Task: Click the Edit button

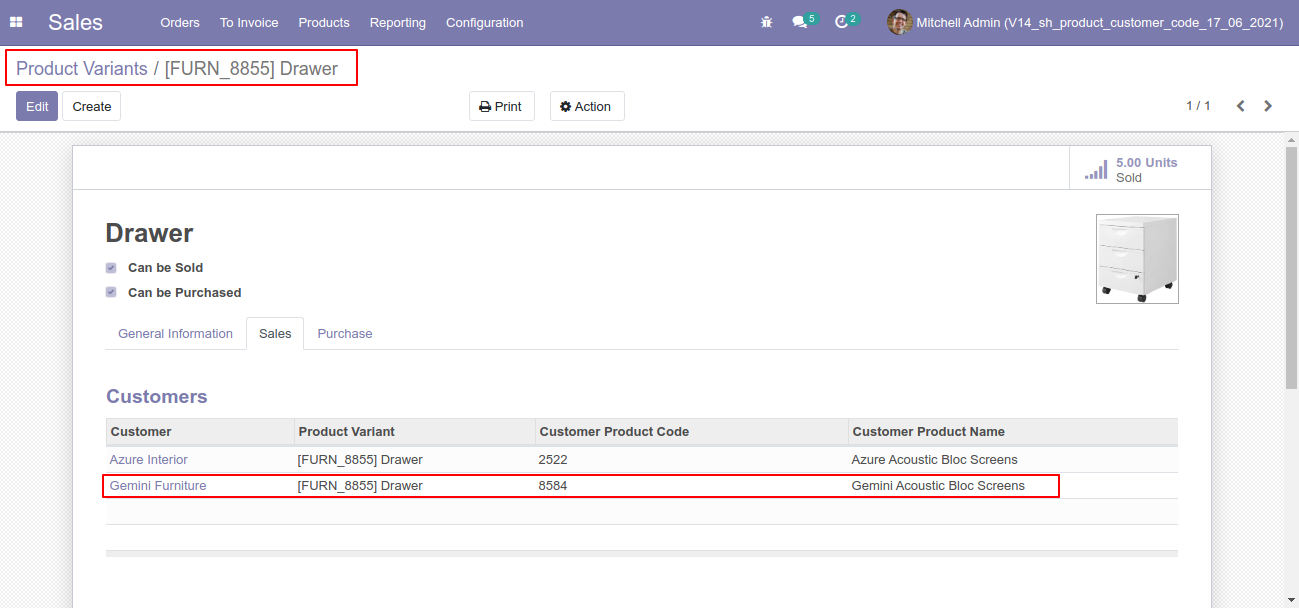Action: (x=37, y=106)
